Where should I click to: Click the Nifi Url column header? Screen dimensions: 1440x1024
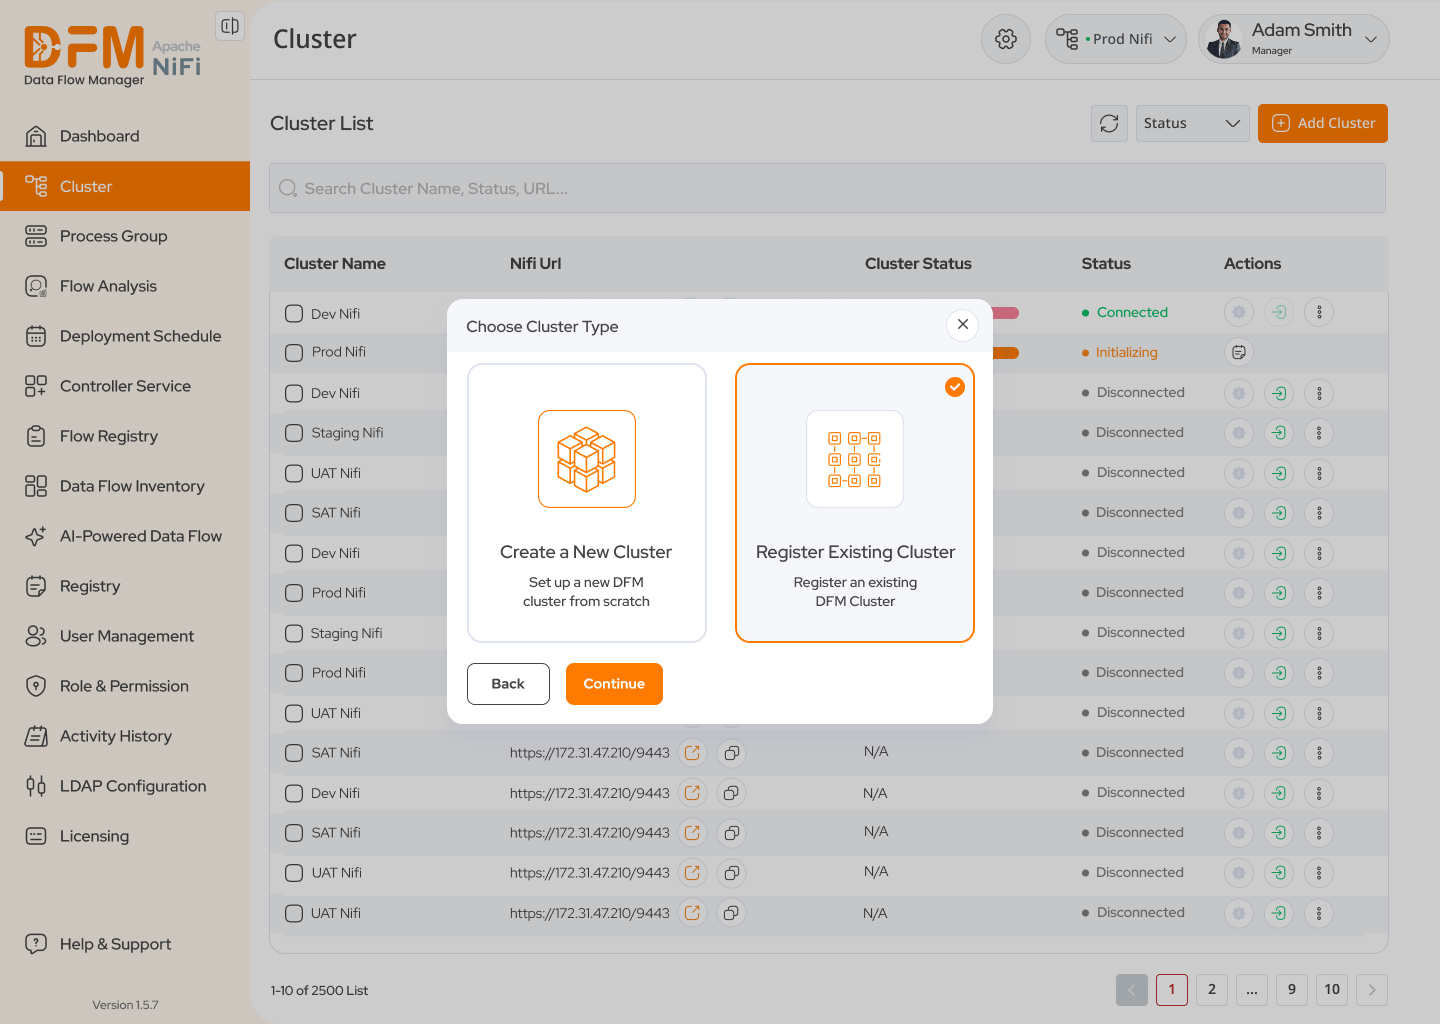[535, 264]
